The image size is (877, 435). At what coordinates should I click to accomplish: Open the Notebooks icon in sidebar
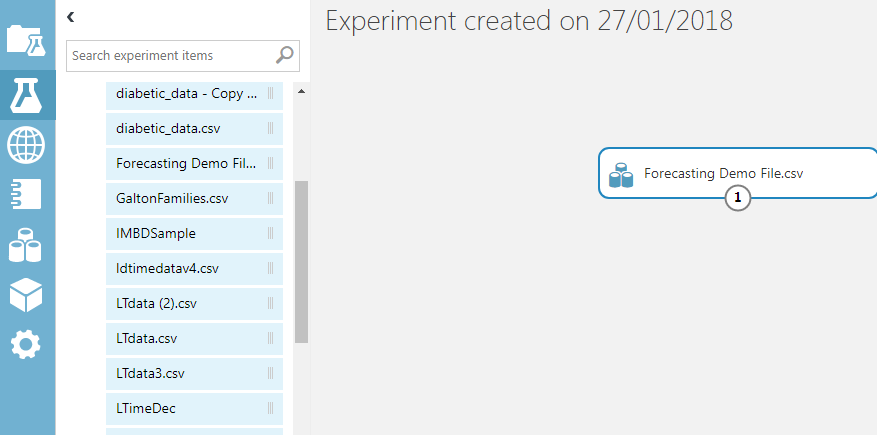coord(27,193)
